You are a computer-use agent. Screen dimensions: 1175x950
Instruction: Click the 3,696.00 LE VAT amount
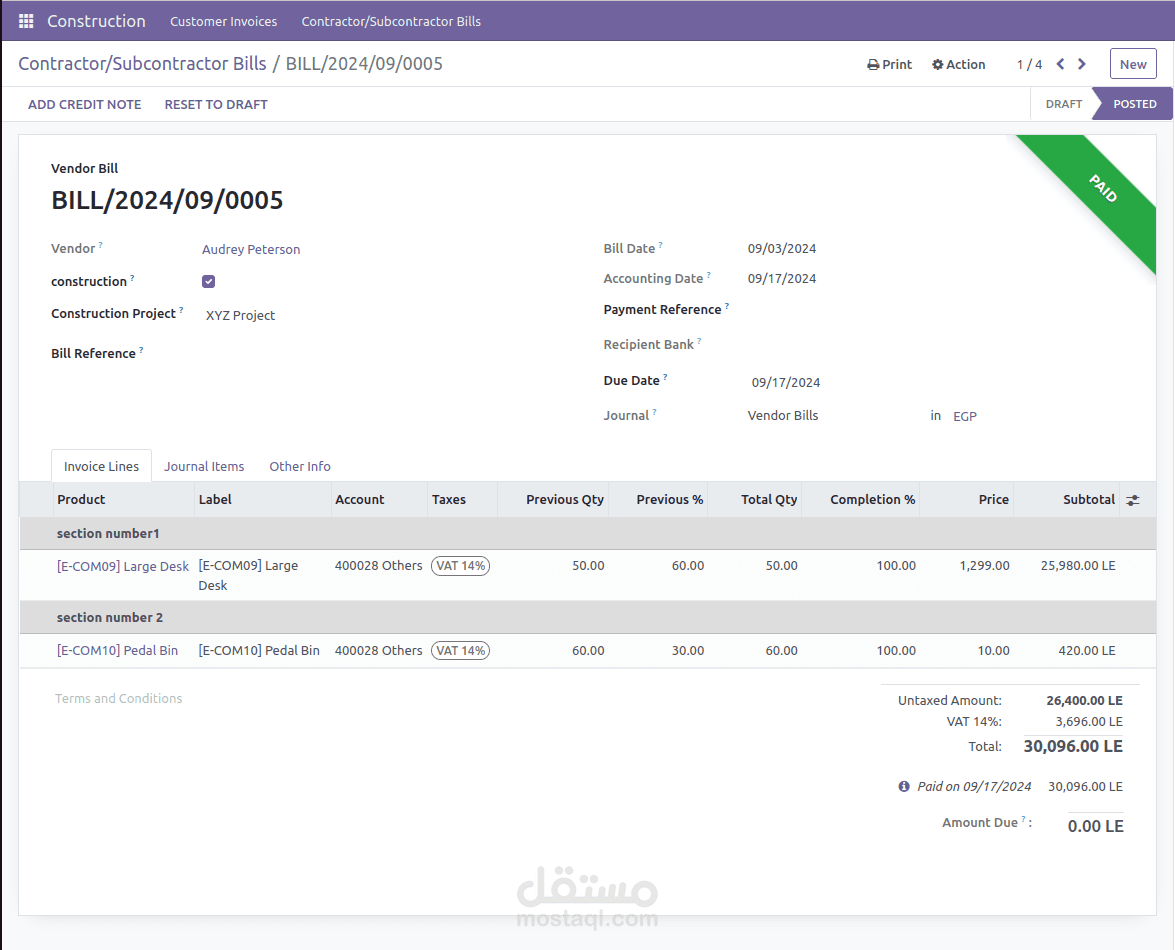(1089, 721)
